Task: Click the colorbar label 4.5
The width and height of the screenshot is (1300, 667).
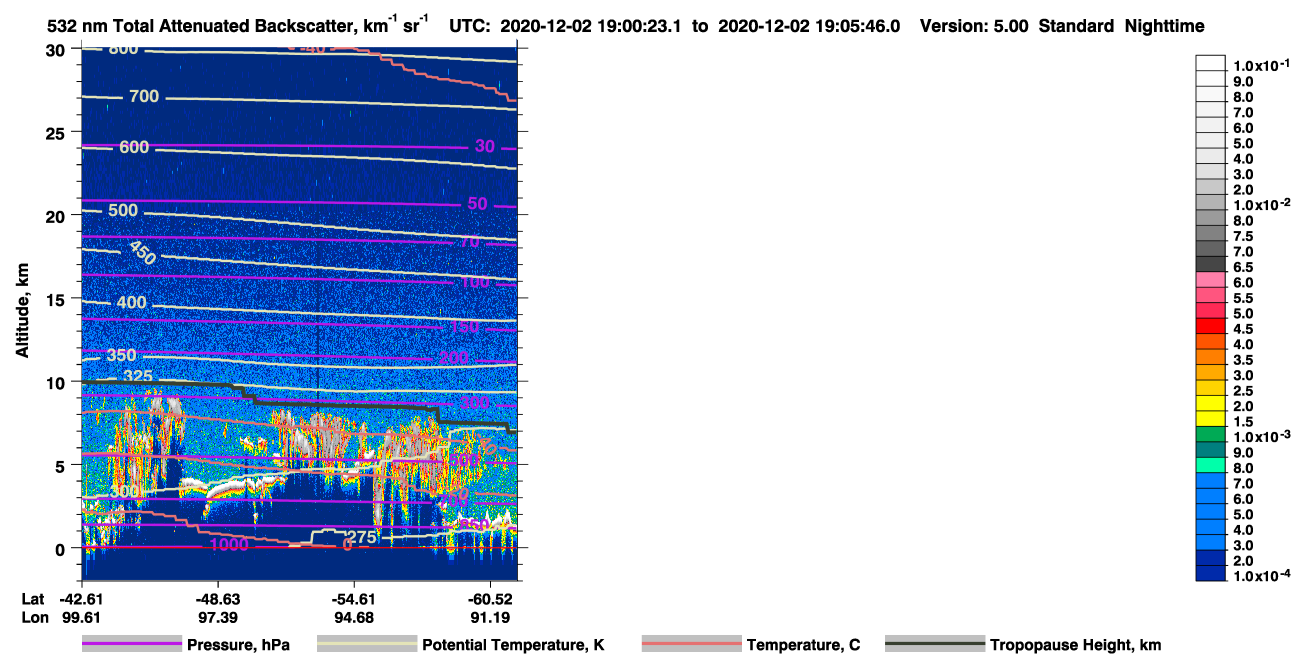Action: [1243, 329]
